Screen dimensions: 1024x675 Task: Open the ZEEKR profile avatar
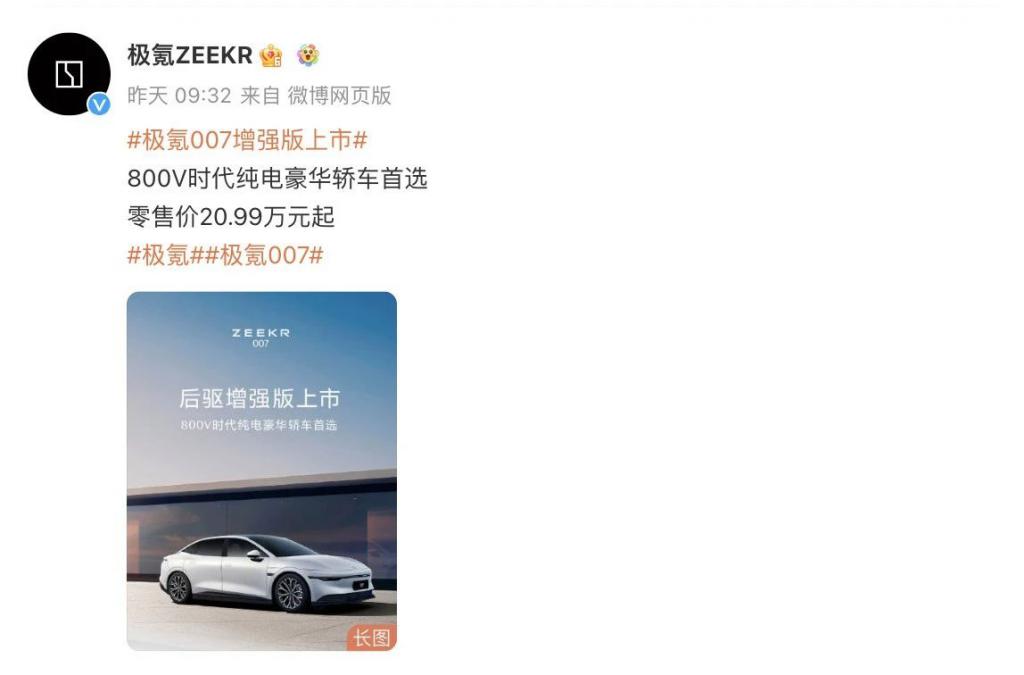tap(69, 74)
